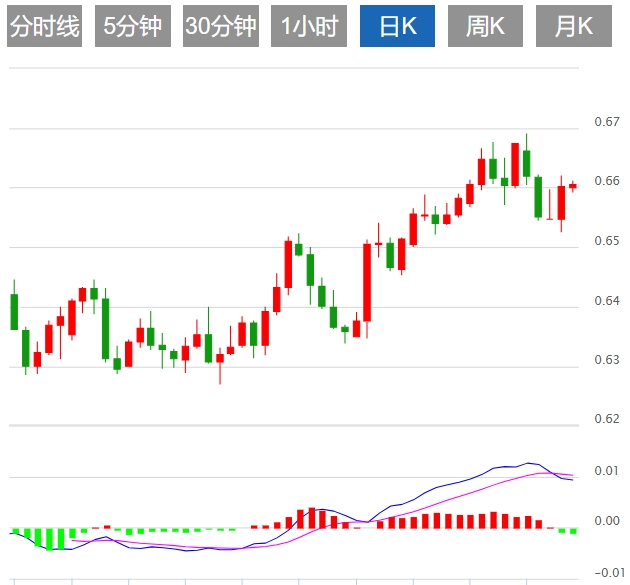This screenshot has width=630, height=585.
Task: Click the largest green MACD histogram bar
Action: click(49, 539)
